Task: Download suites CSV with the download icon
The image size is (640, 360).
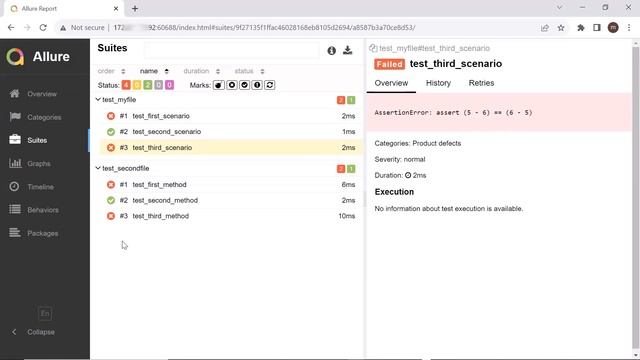Action: click(347, 50)
